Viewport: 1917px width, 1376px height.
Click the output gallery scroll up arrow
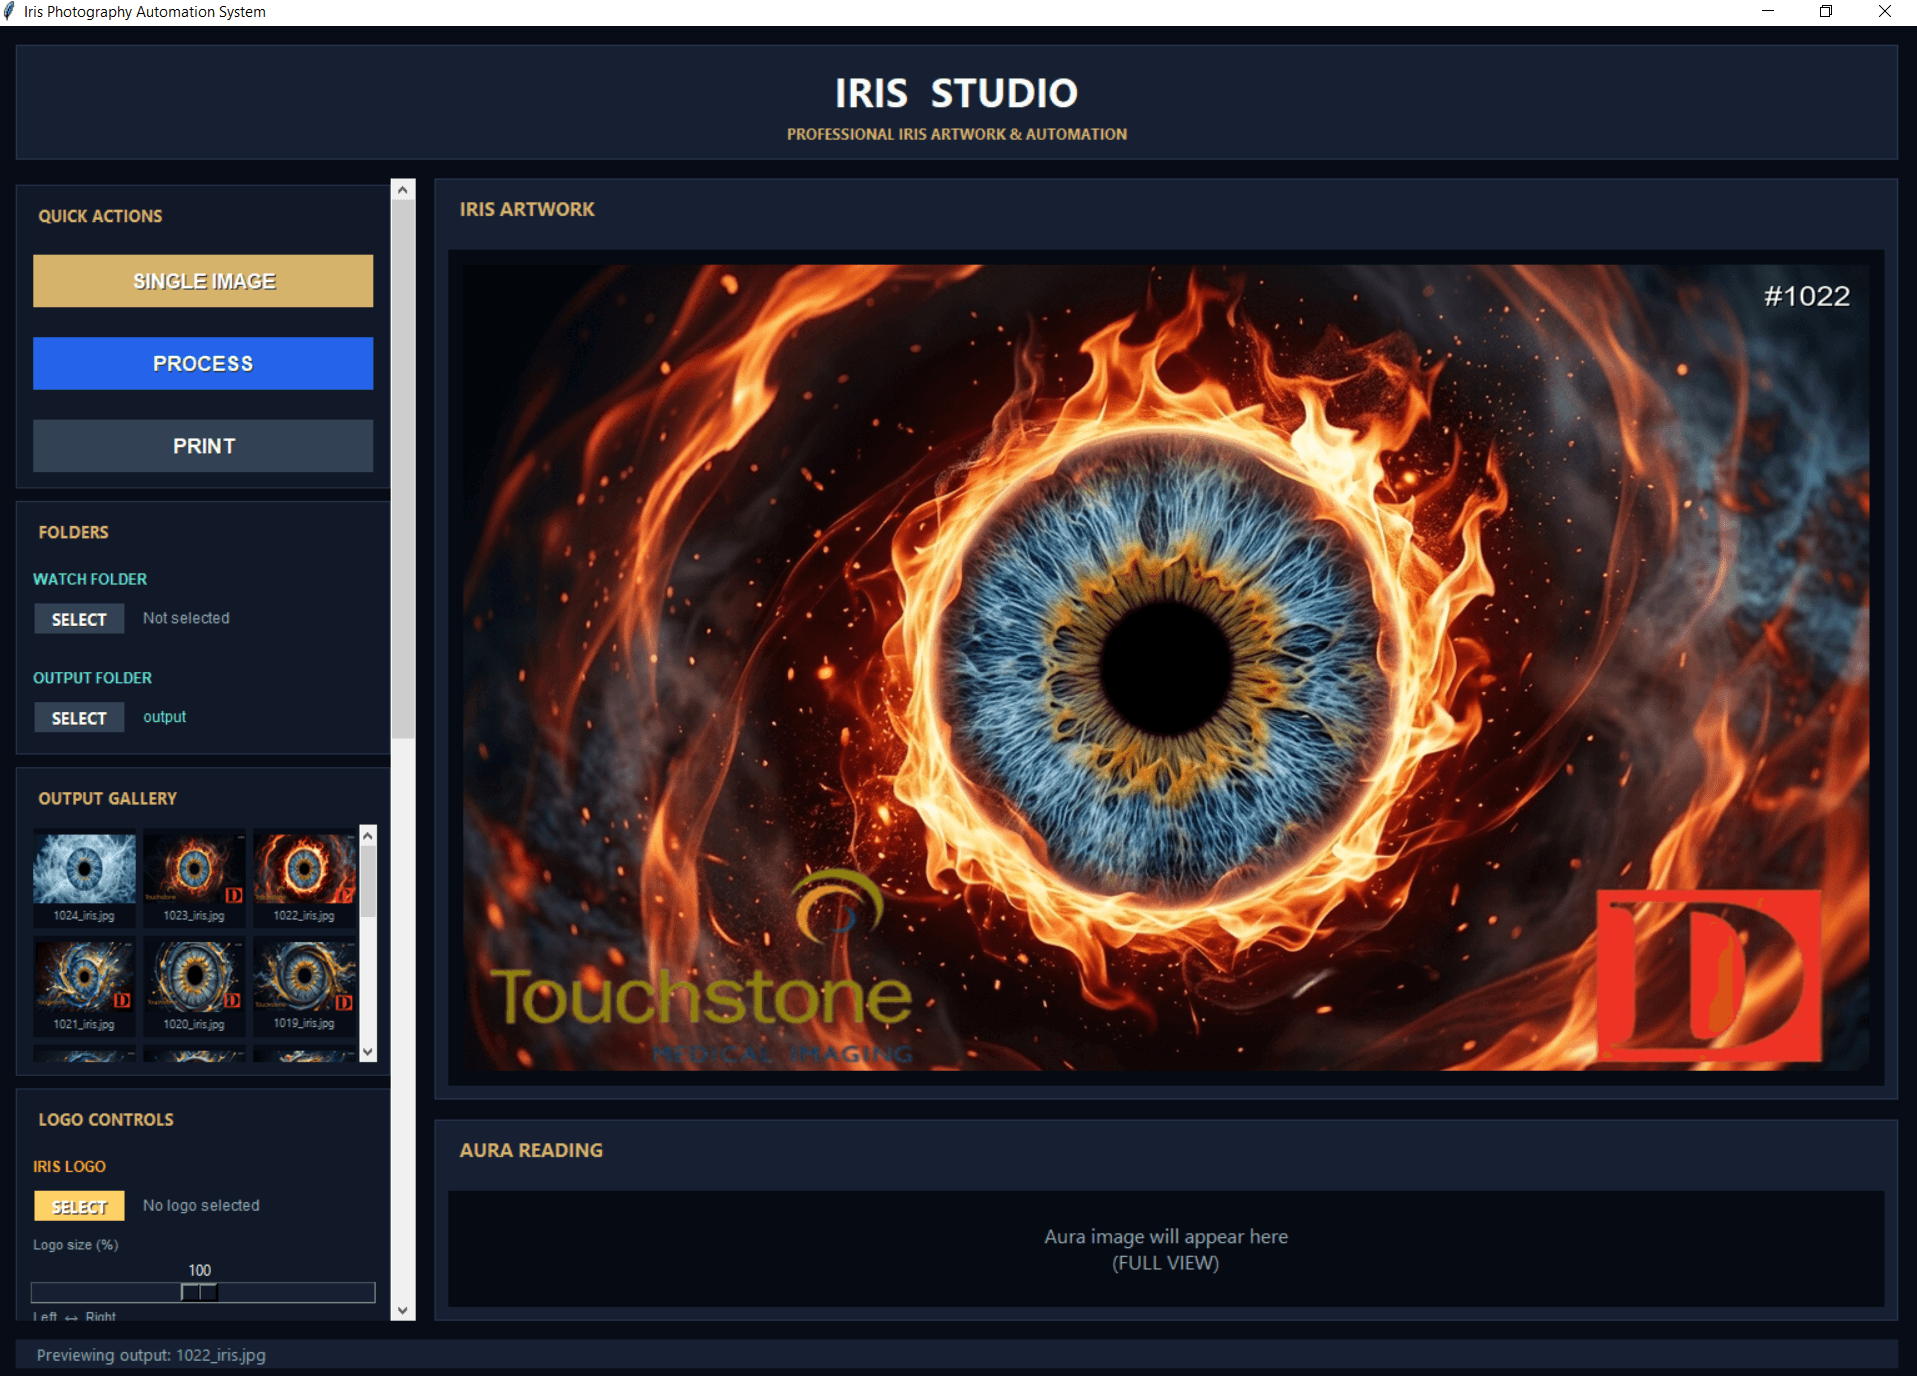click(368, 835)
